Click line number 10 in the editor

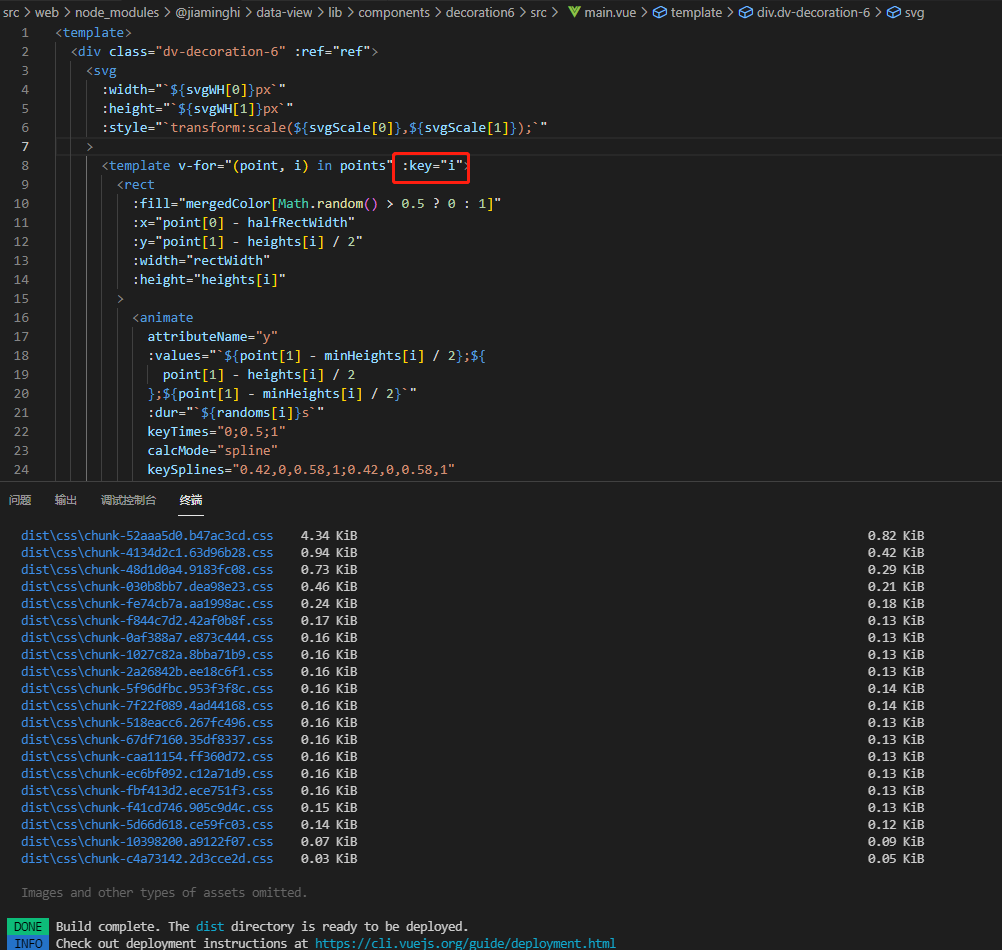21,203
